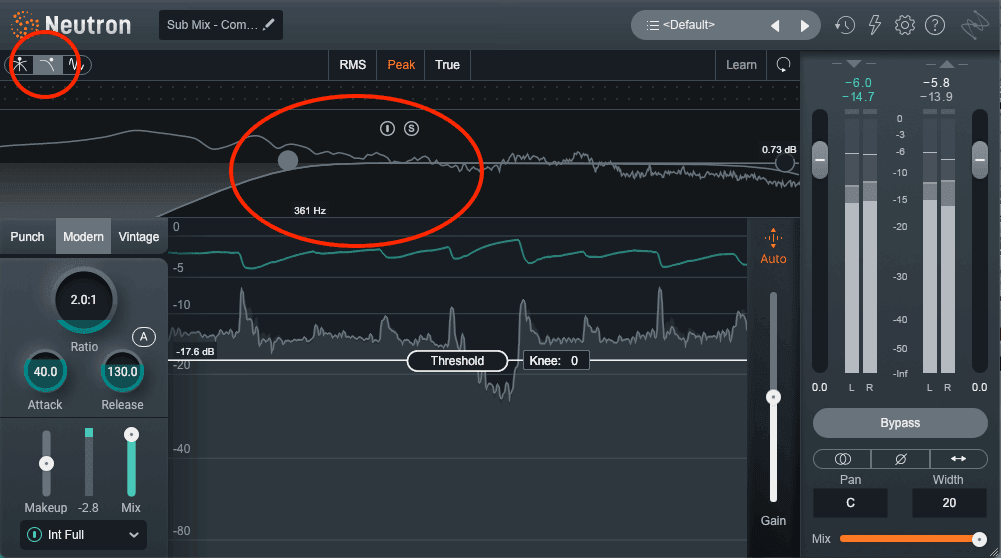Open the help question mark
This screenshot has height=558, width=1001.
point(935,26)
